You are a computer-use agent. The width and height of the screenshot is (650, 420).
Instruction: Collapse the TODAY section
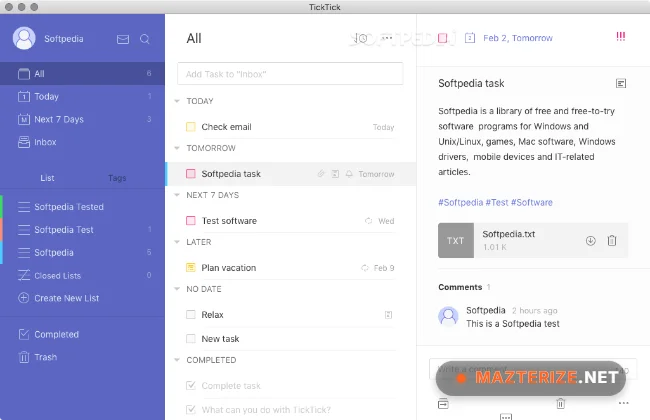click(x=177, y=101)
